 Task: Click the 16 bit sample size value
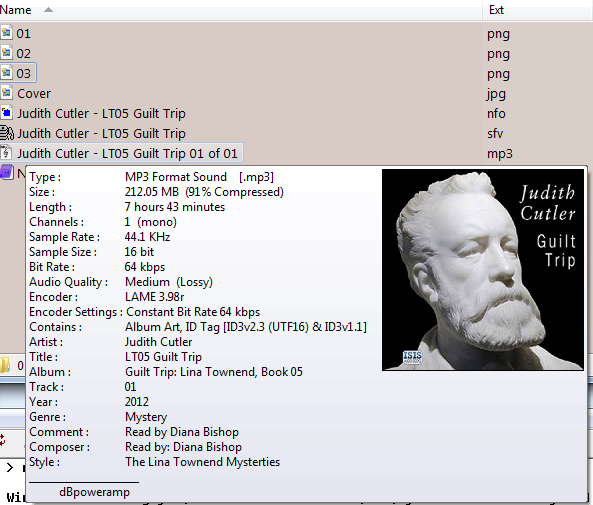click(x=139, y=252)
